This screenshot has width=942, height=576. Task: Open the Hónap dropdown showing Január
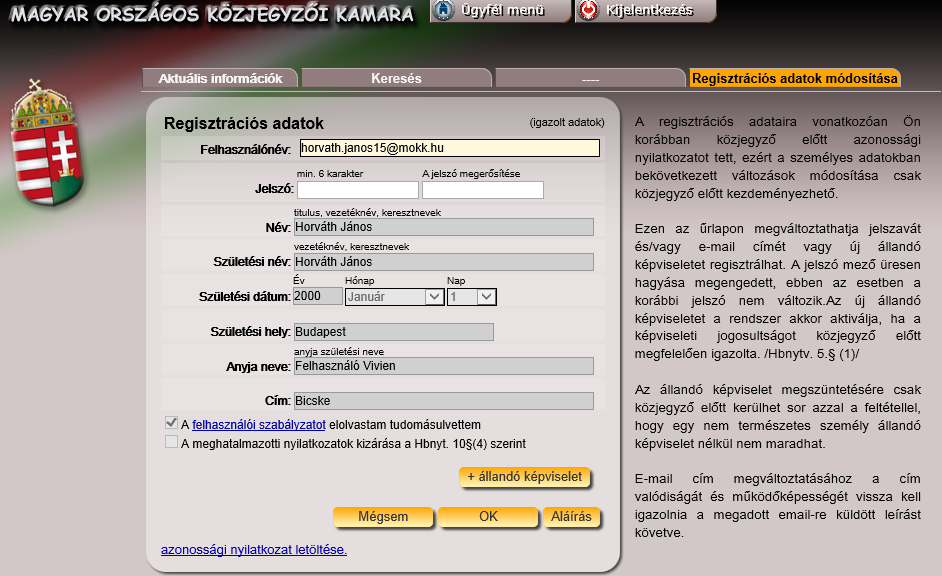tap(395, 297)
